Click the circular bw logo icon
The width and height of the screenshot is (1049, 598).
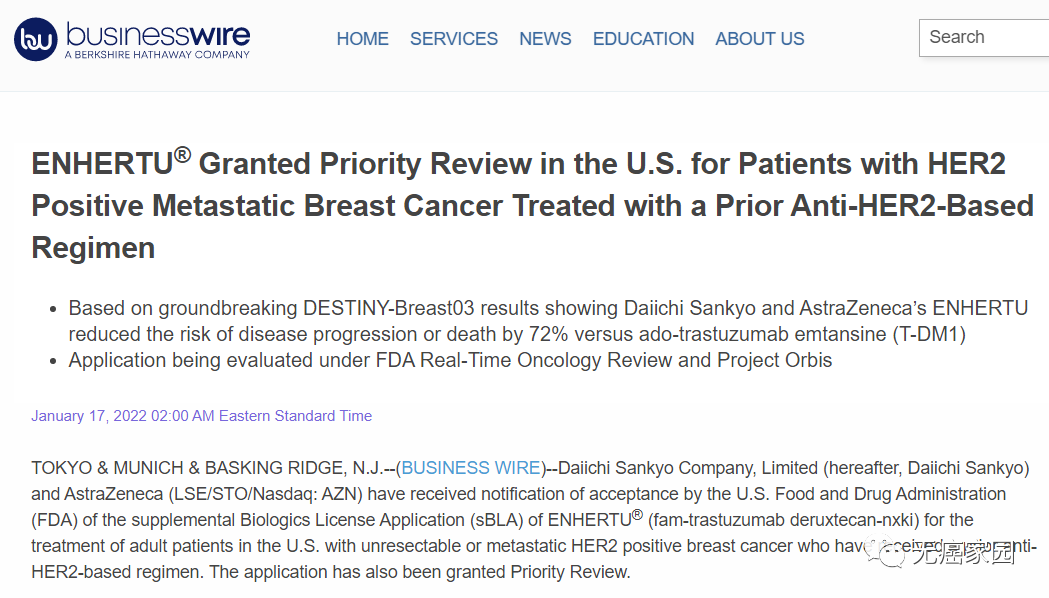click(x=36, y=39)
